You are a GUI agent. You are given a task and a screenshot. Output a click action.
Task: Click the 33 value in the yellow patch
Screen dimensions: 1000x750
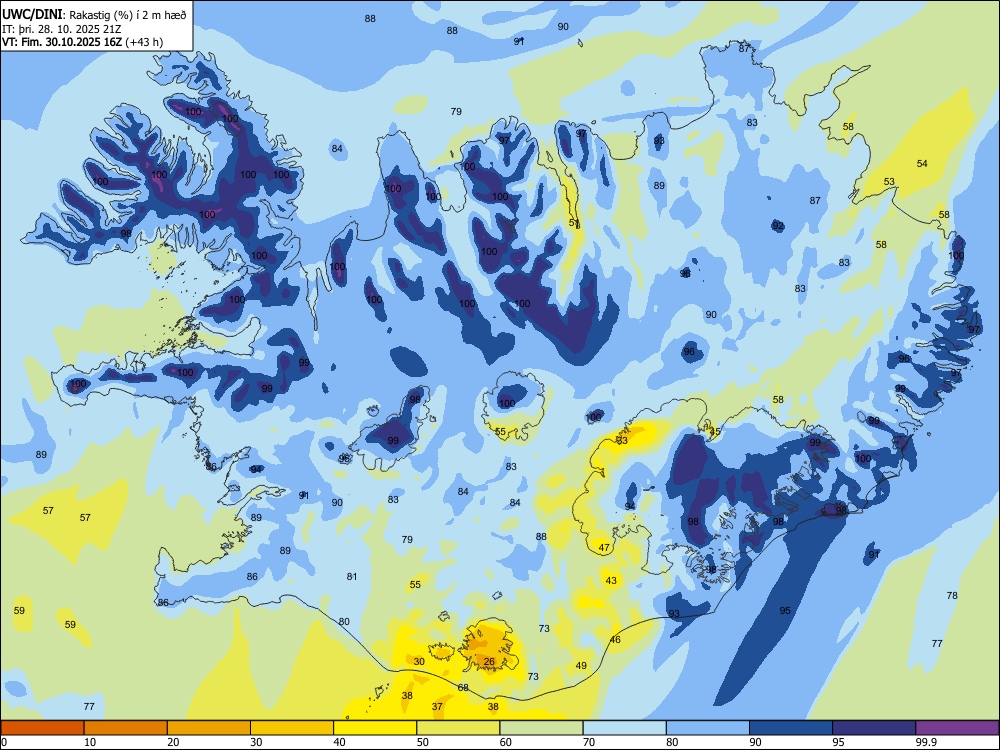622,441
